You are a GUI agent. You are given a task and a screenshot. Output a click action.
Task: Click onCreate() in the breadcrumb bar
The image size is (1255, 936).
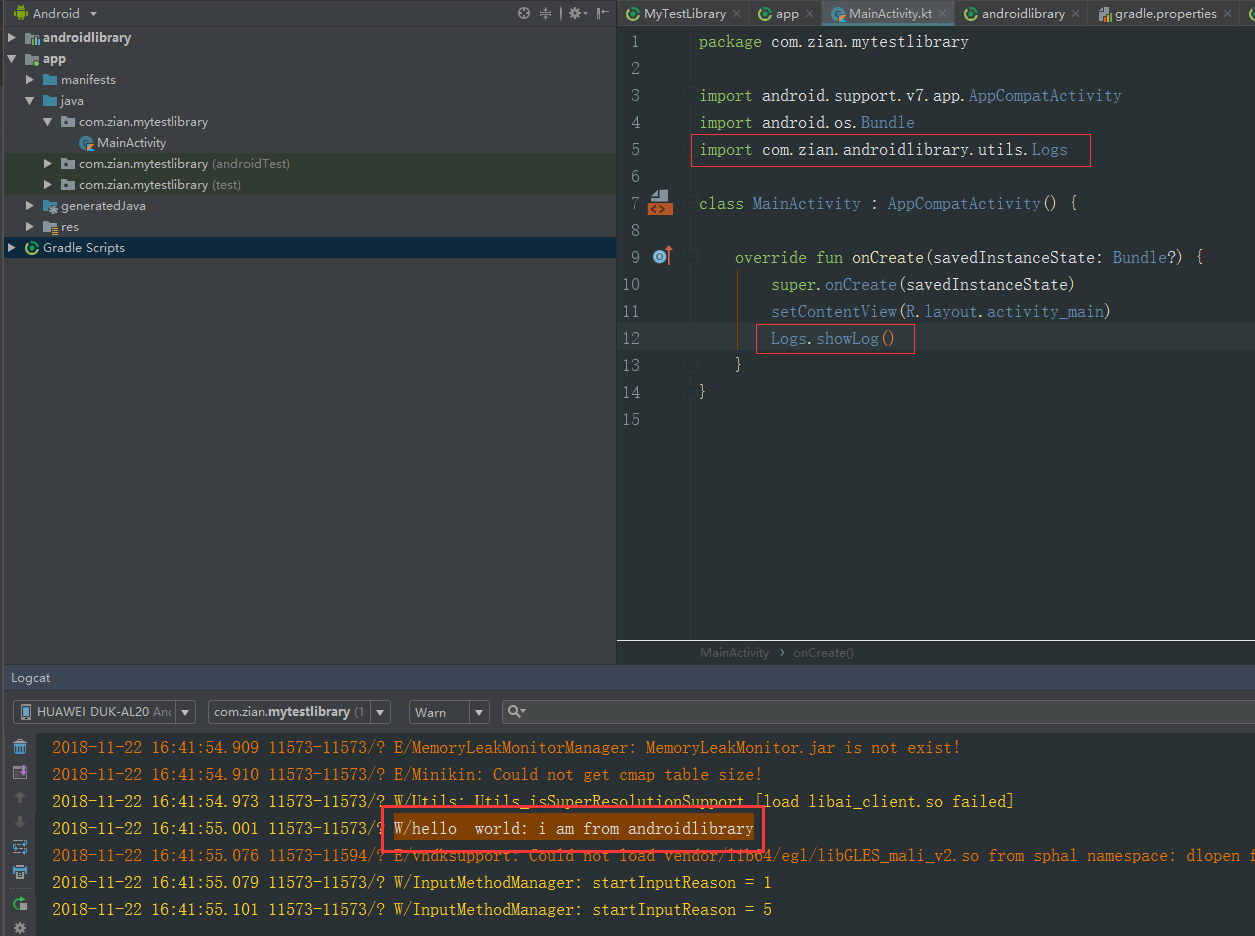point(822,652)
